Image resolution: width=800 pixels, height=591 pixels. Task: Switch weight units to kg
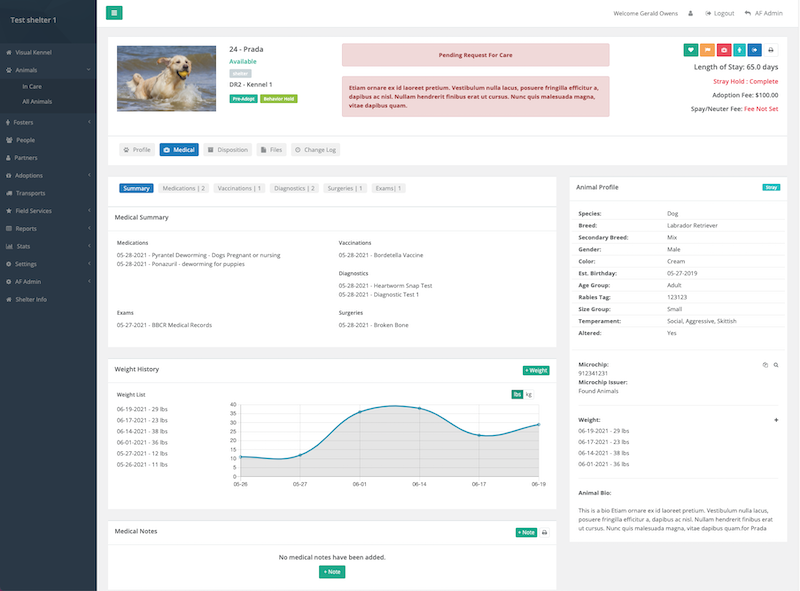[x=529, y=394]
